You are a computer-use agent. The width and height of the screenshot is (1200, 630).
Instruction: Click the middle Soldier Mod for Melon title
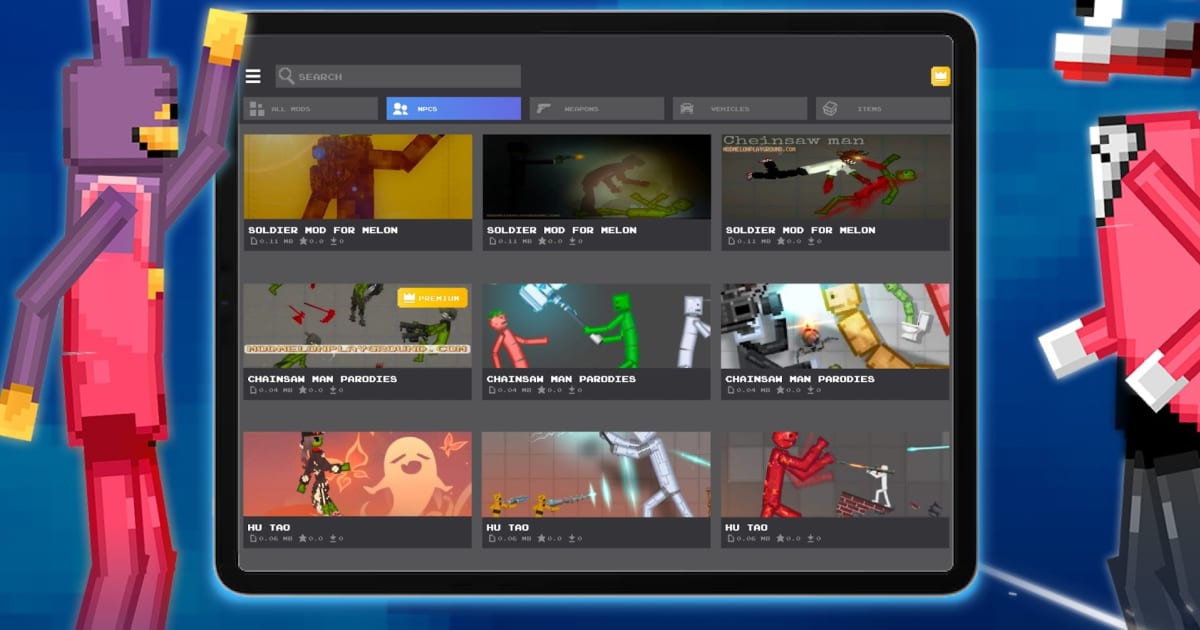click(x=561, y=230)
